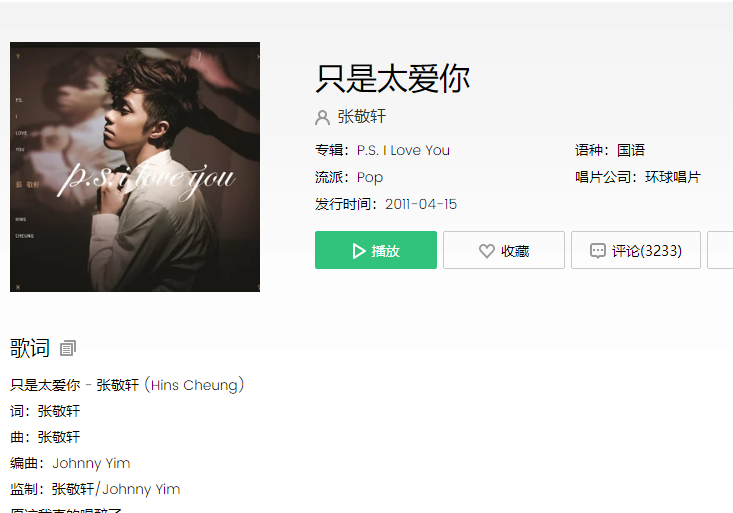Click lyric line with Hins Cheung
This screenshot has width=733, height=513.
pyautogui.click(x=127, y=385)
